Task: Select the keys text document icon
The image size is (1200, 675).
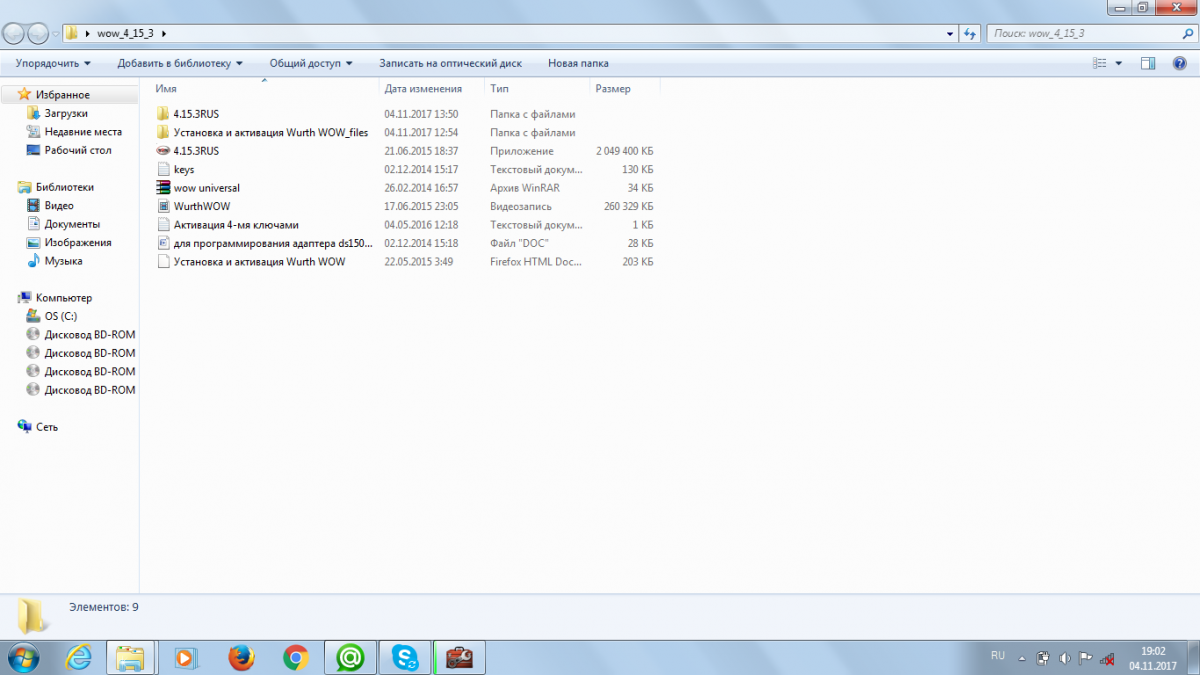Action: click(x=164, y=169)
